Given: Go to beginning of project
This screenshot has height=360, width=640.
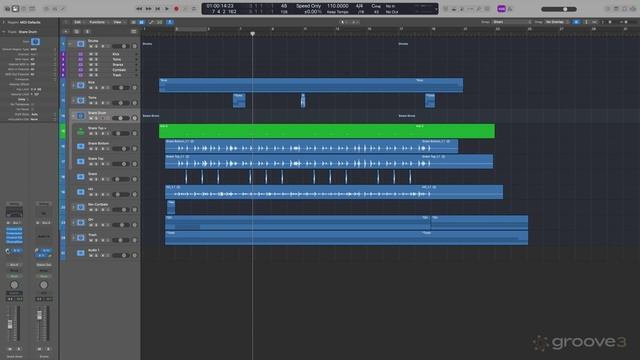Looking at the screenshot, I should pos(158,9).
